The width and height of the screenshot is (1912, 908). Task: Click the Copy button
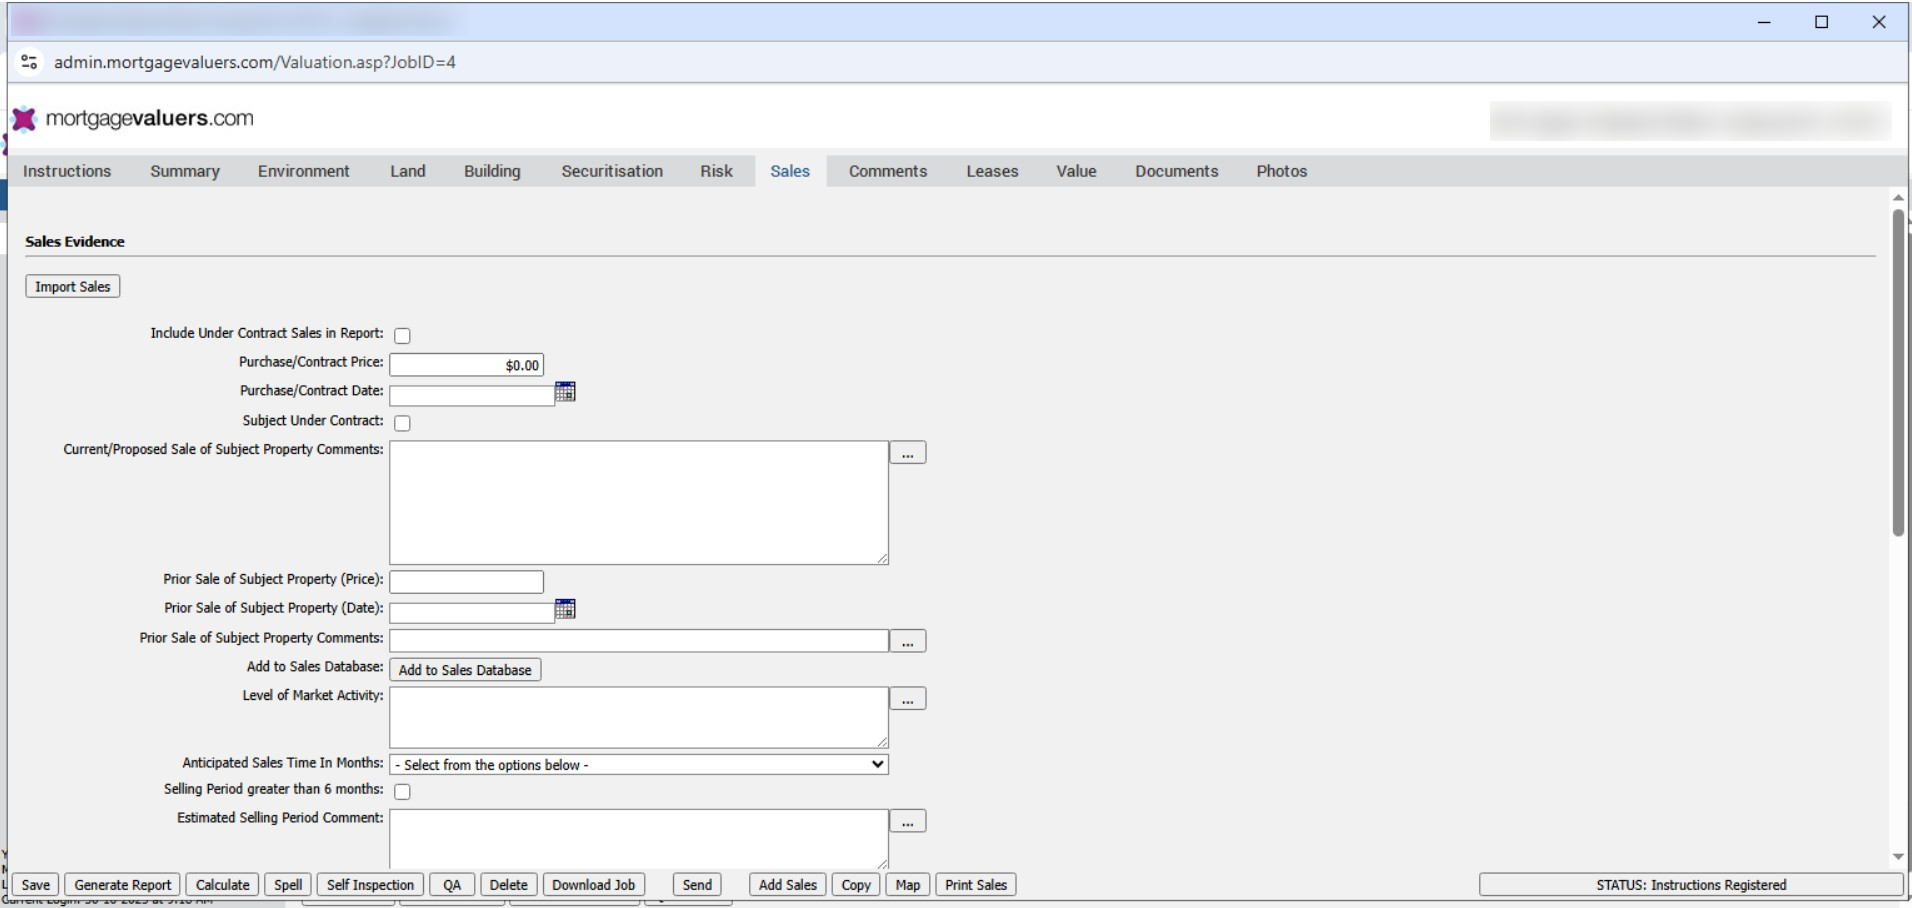pyautogui.click(x=856, y=885)
